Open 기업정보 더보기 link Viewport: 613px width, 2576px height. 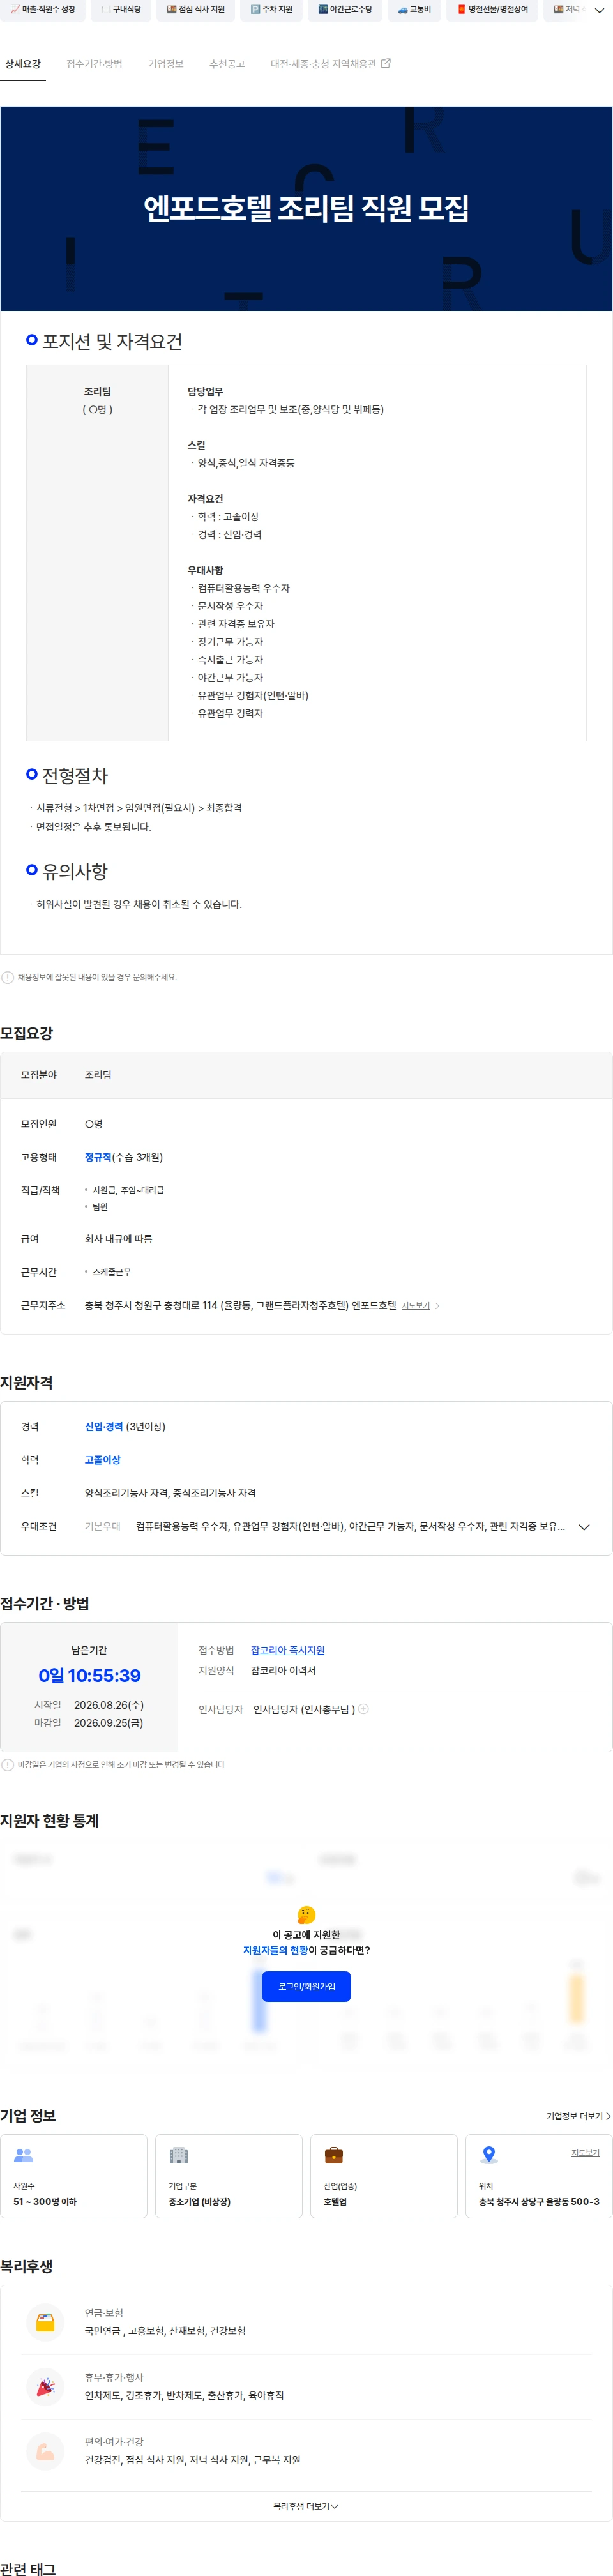(x=578, y=2116)
